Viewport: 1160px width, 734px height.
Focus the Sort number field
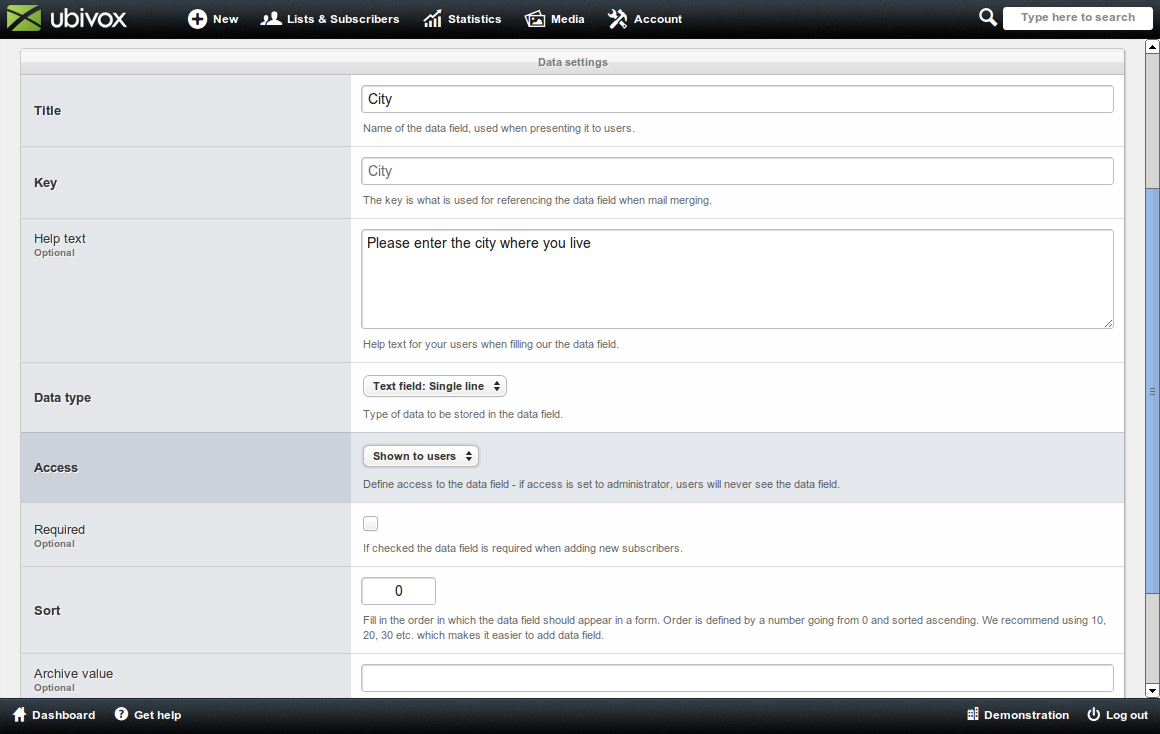399,591
